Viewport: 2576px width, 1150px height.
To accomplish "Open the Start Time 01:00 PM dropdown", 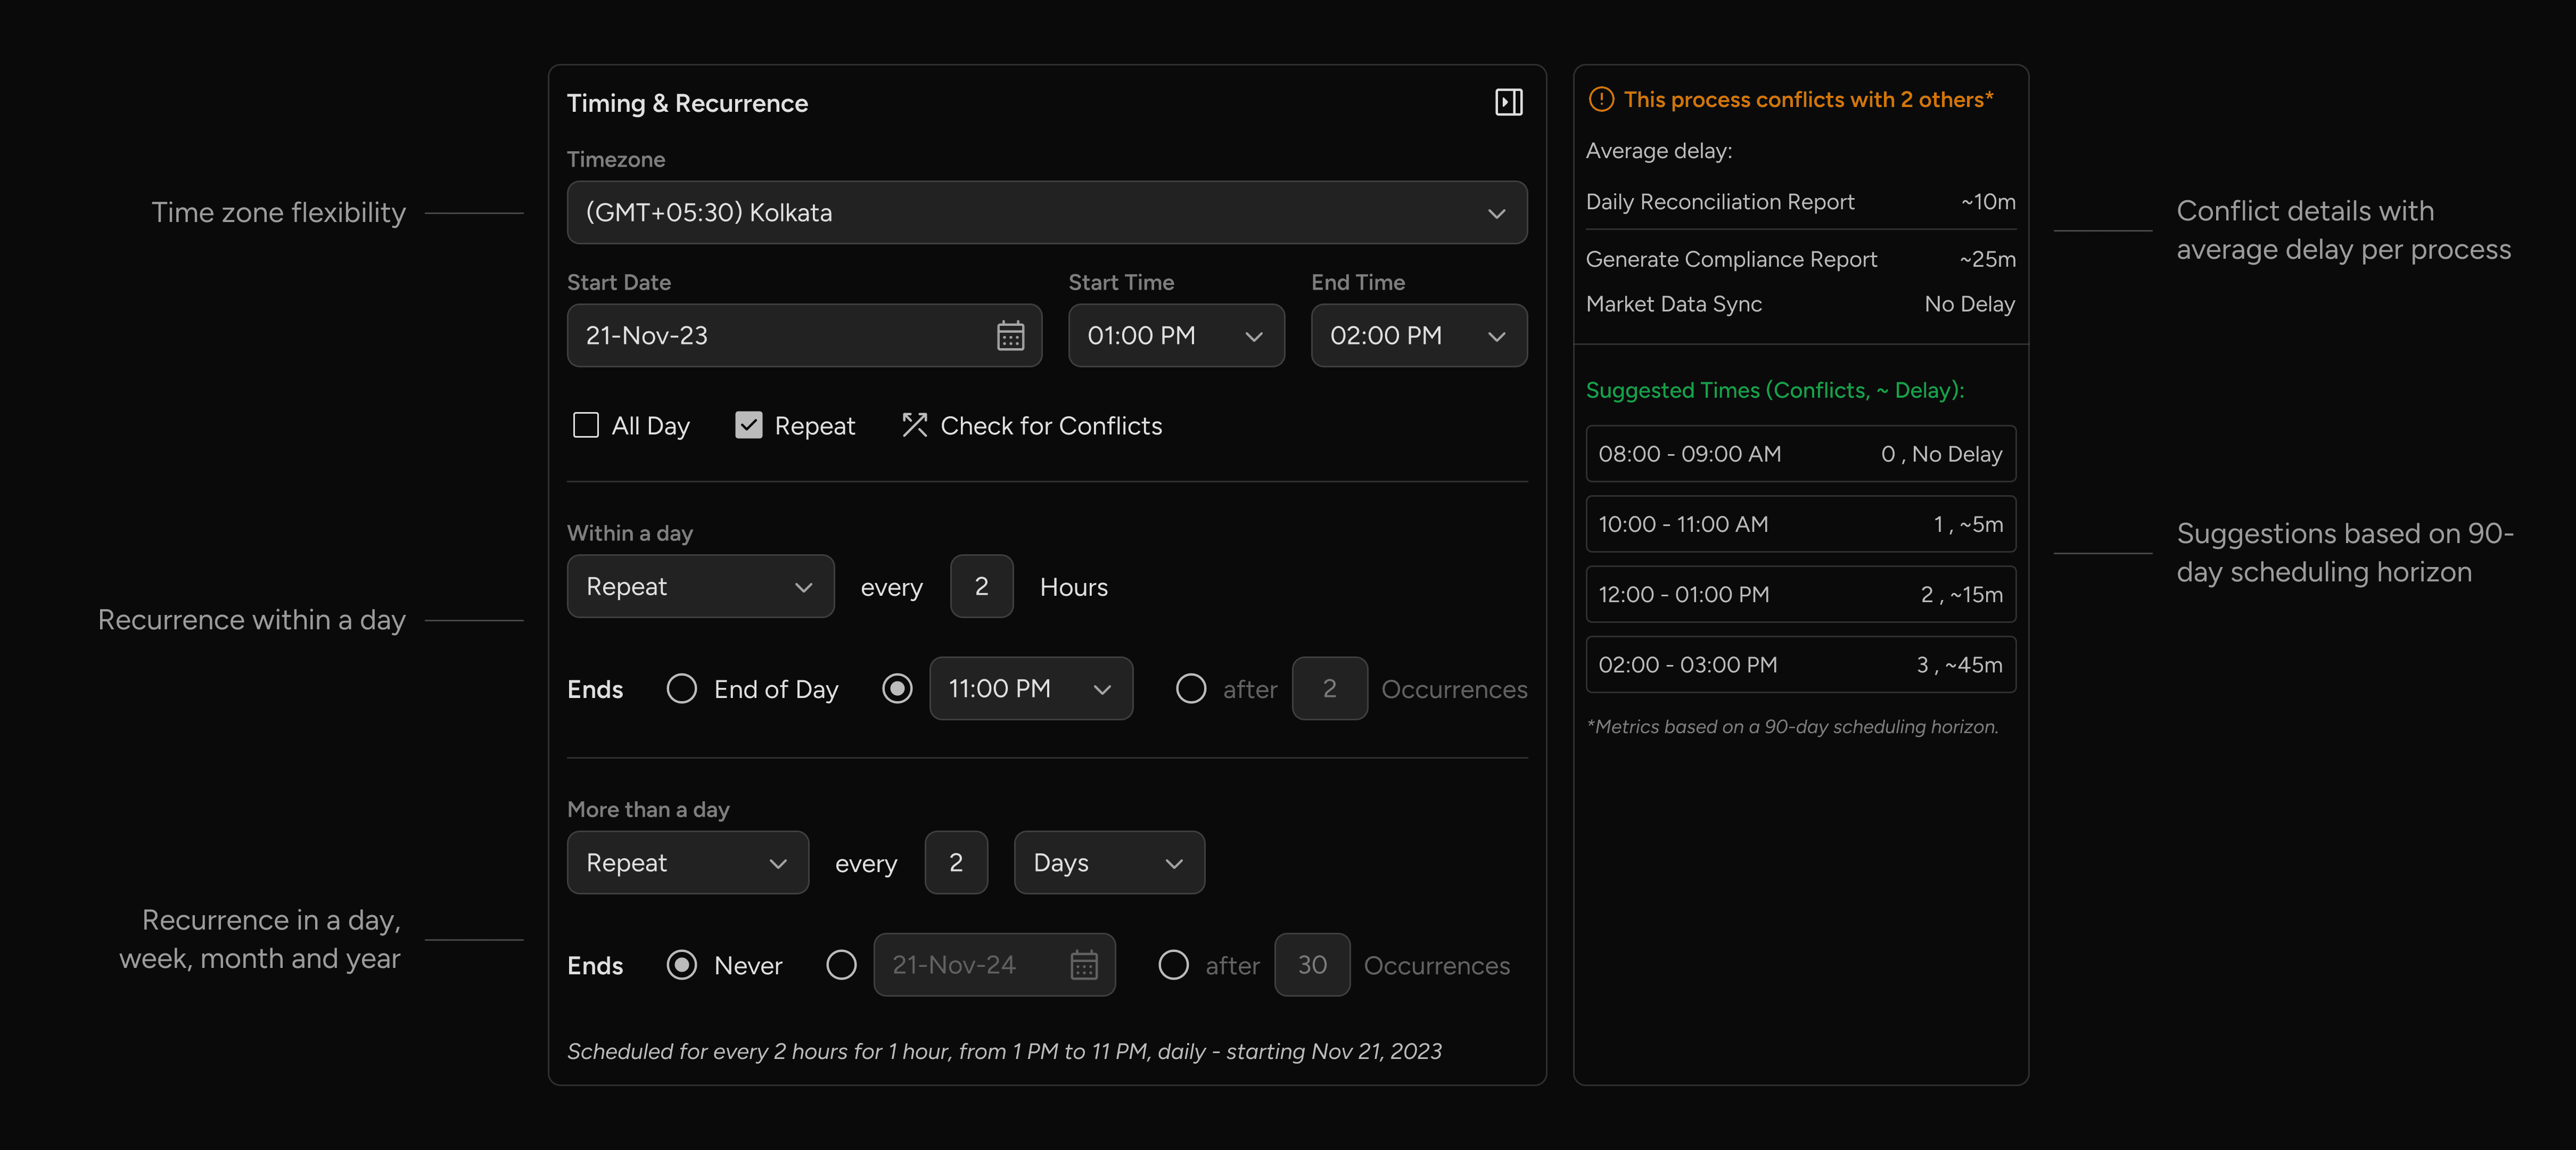I will click(x=1176, y=336).
